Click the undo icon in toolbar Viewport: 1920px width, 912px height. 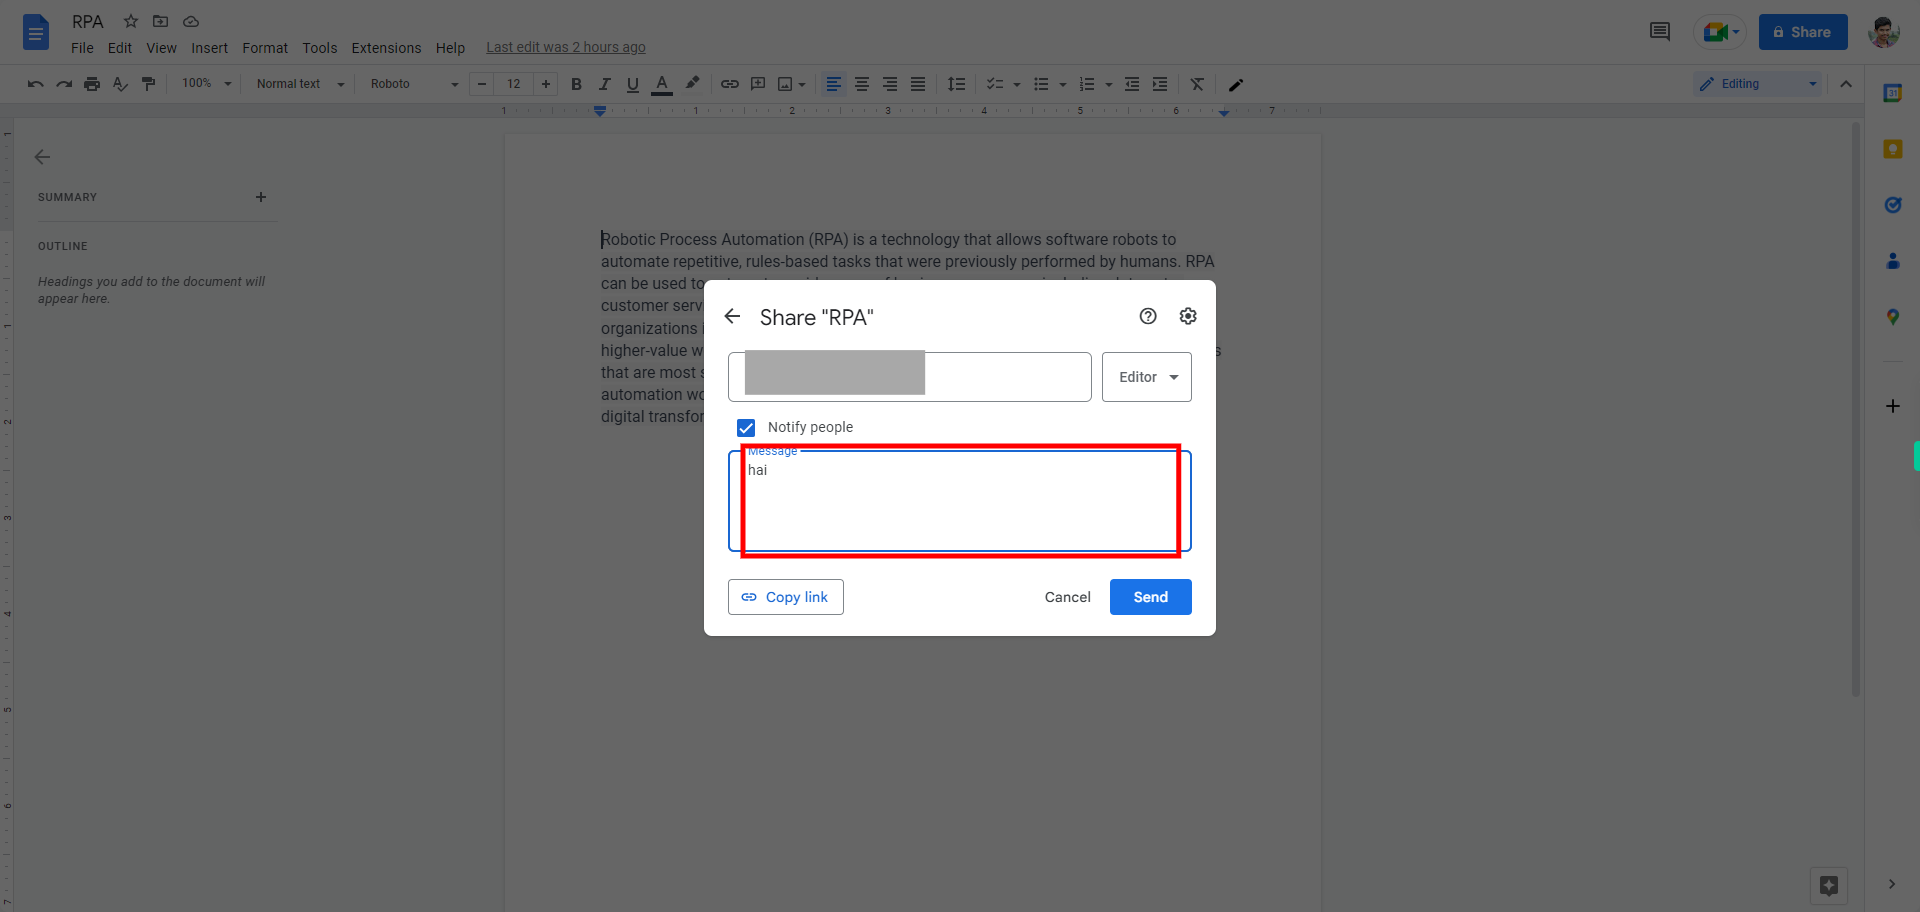click(36, 84)
